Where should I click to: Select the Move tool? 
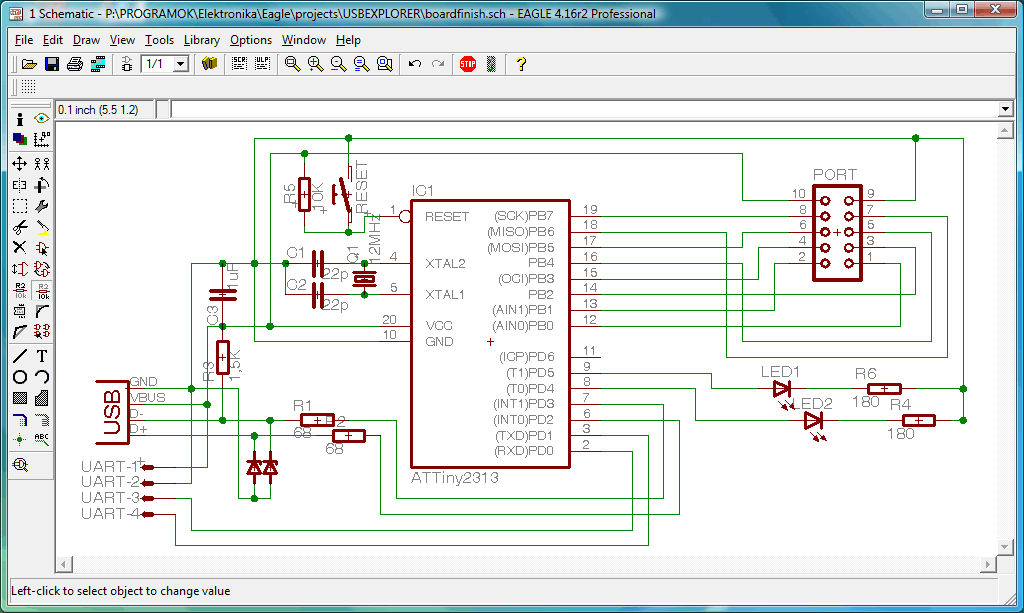pos(19,163)
